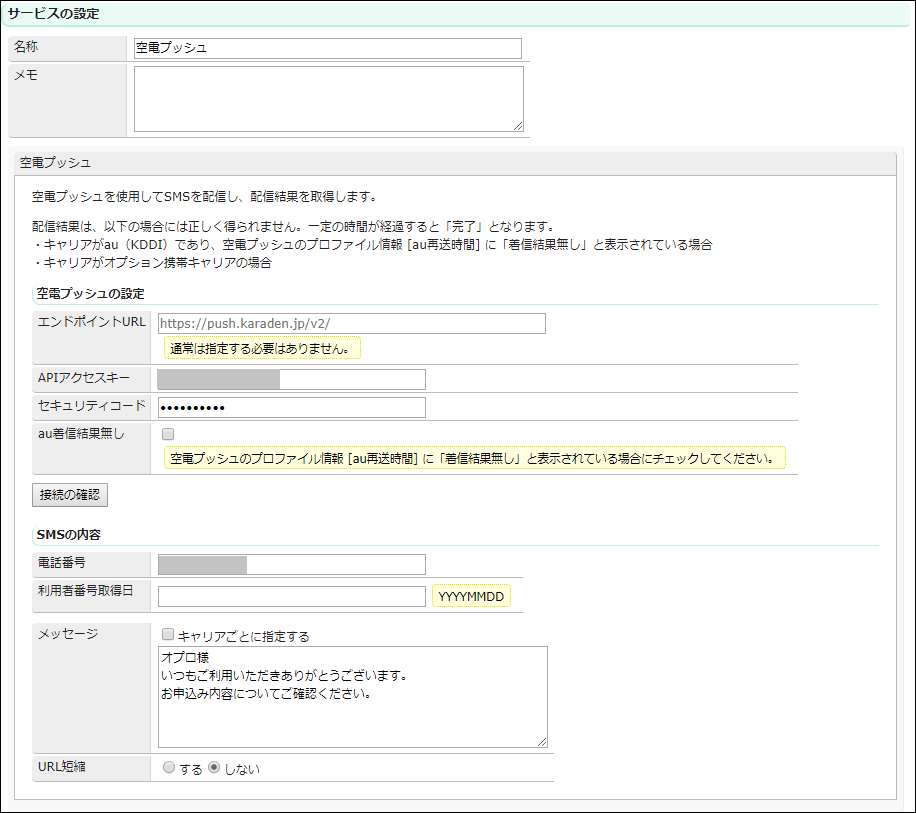This screenshot has height=813, width=916.
Task: Select the する radio button for URL短縮
Action: tap(168, 768)
